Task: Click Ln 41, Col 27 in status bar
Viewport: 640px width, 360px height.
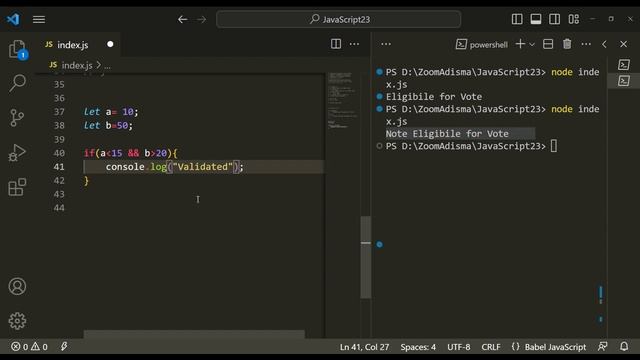Action: 364,347
